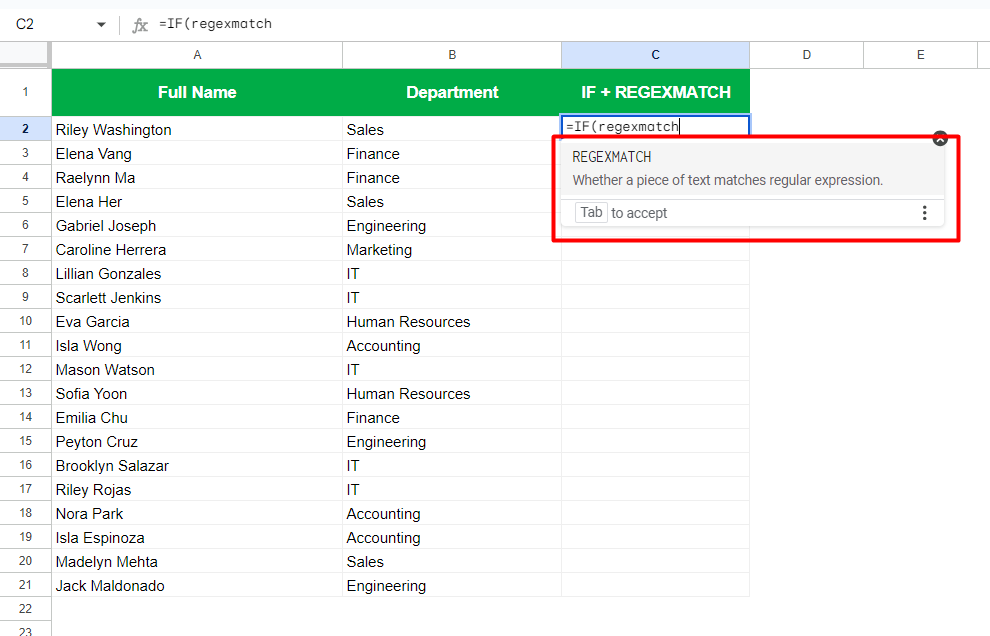Select cell containing Isla Espinoza

tap(197, 537)
